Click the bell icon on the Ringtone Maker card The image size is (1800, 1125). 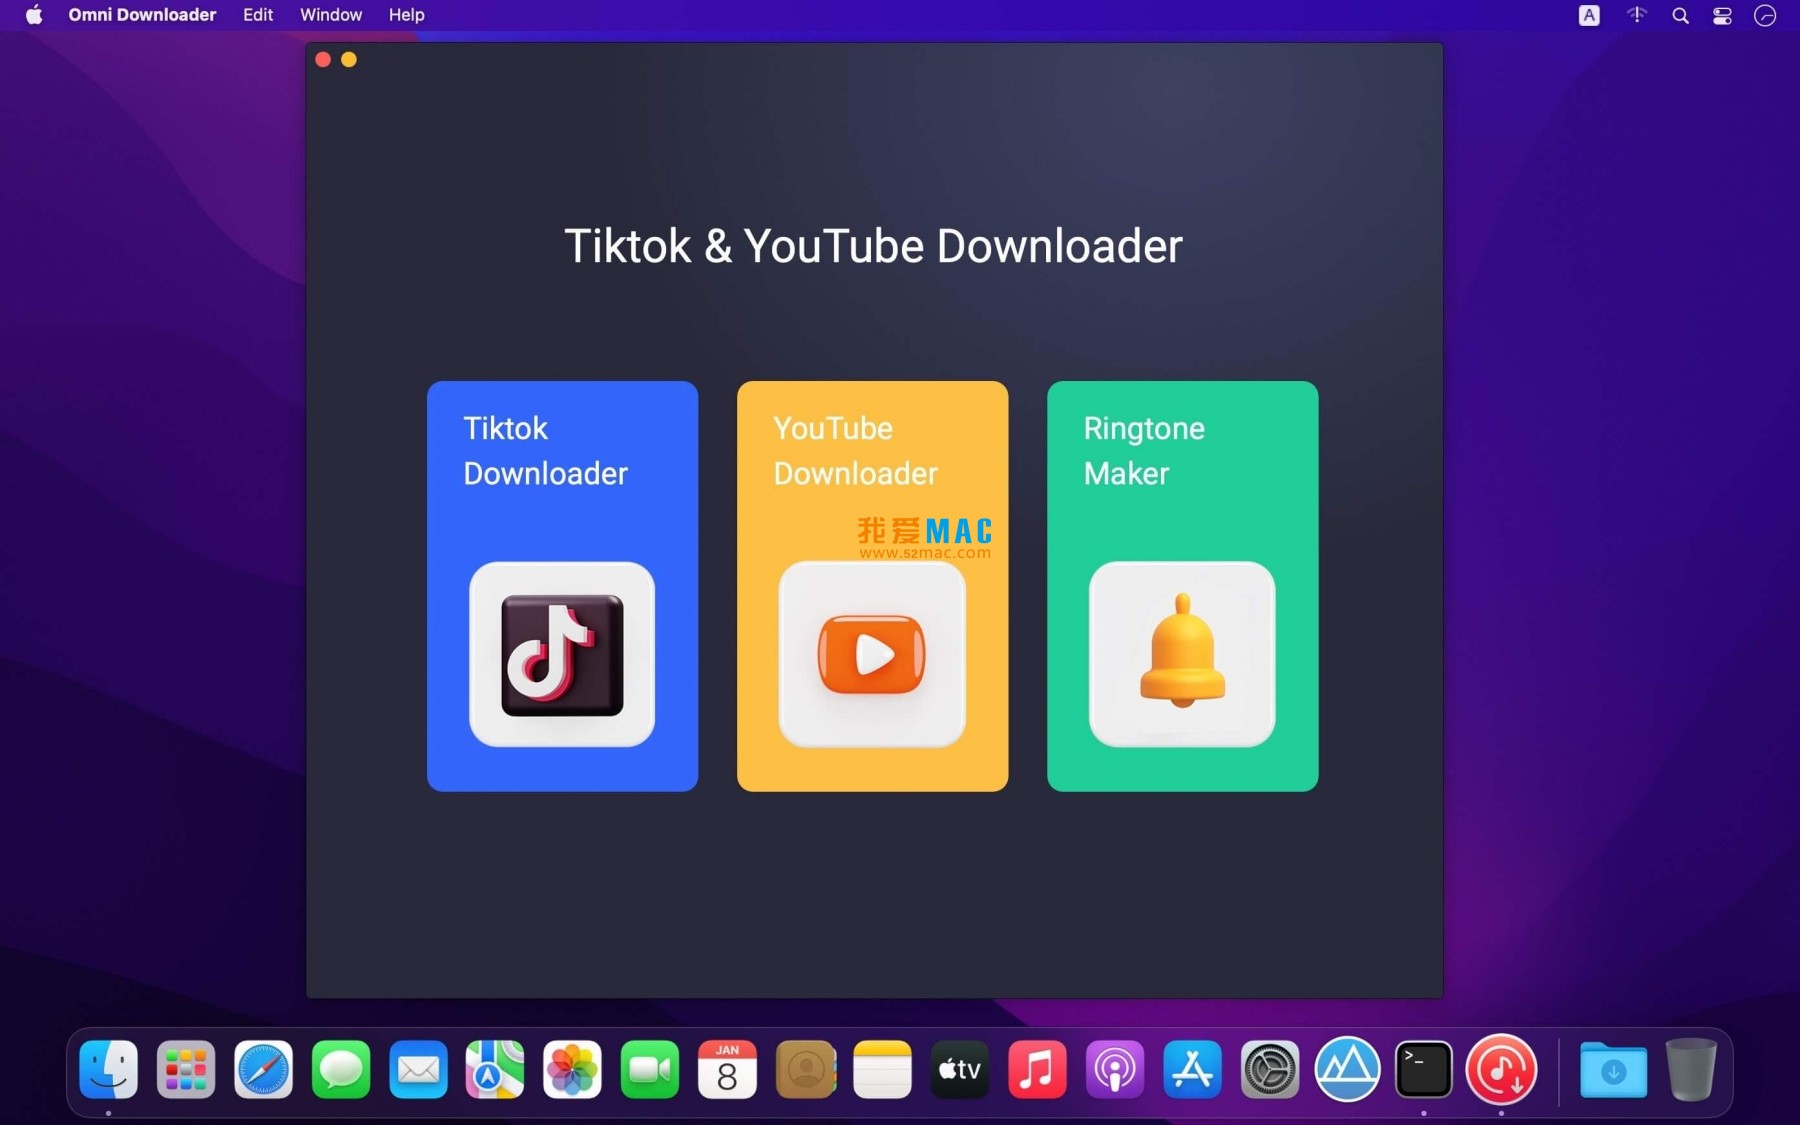pyautogui.click(x=1182, y=656)
